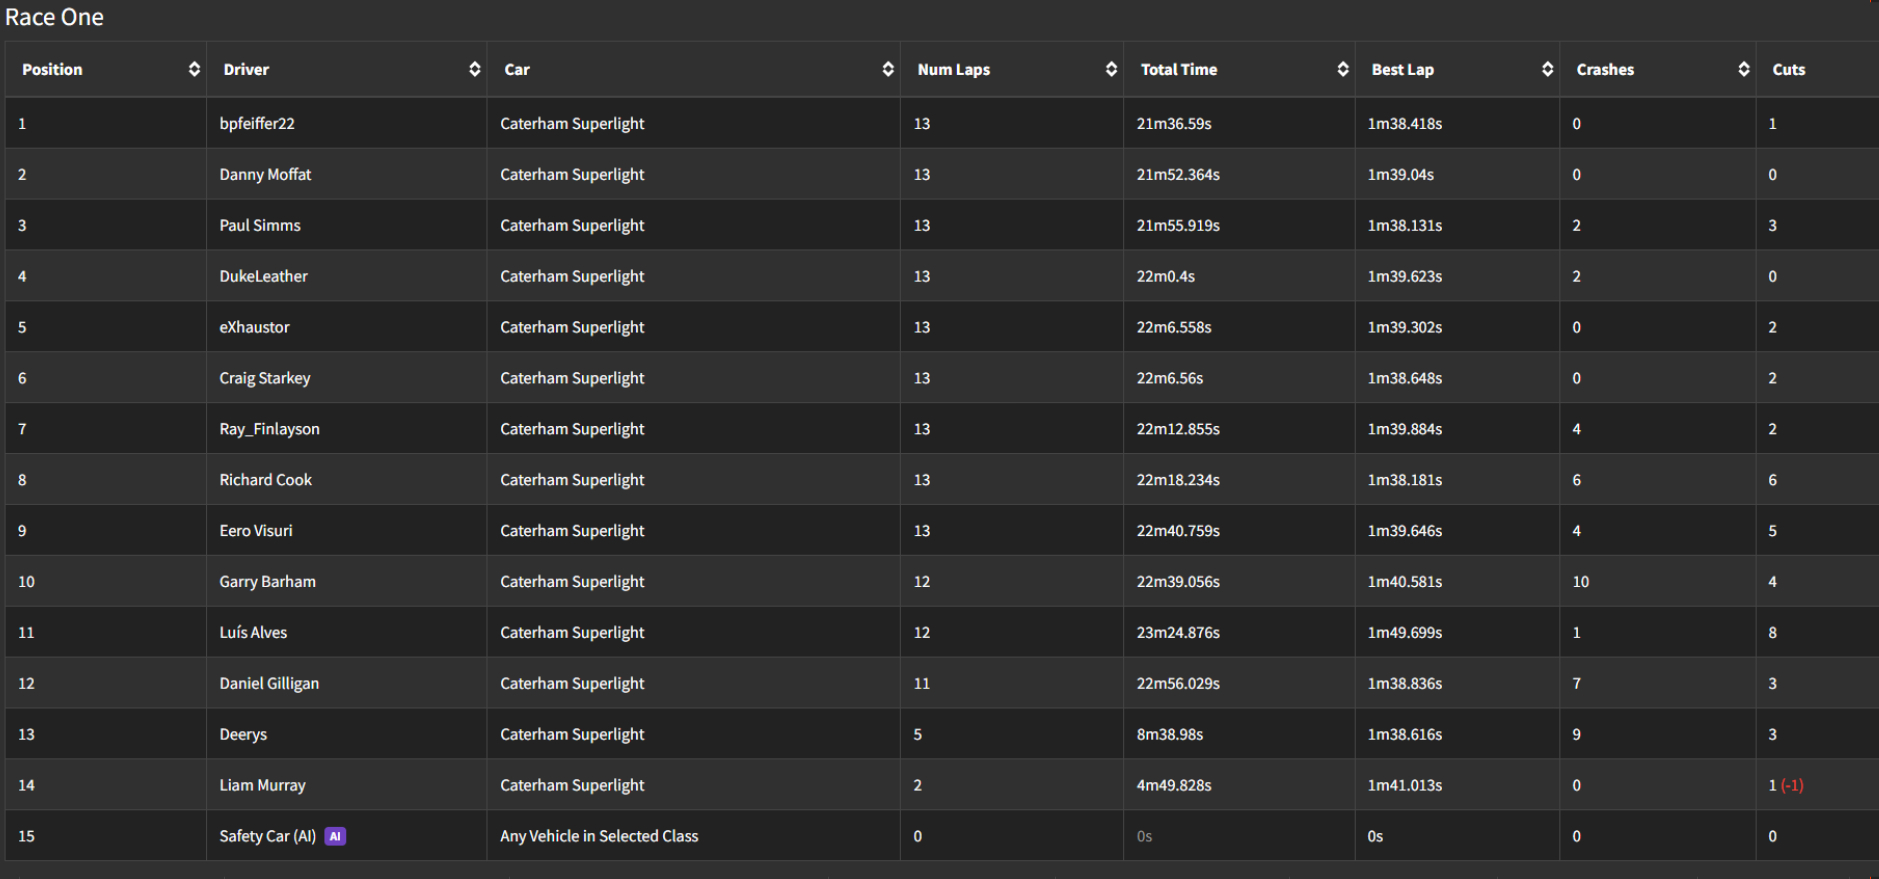Click total time 22m6.558s
The height and width of the screenshot is (879, 1879).
1174,327
